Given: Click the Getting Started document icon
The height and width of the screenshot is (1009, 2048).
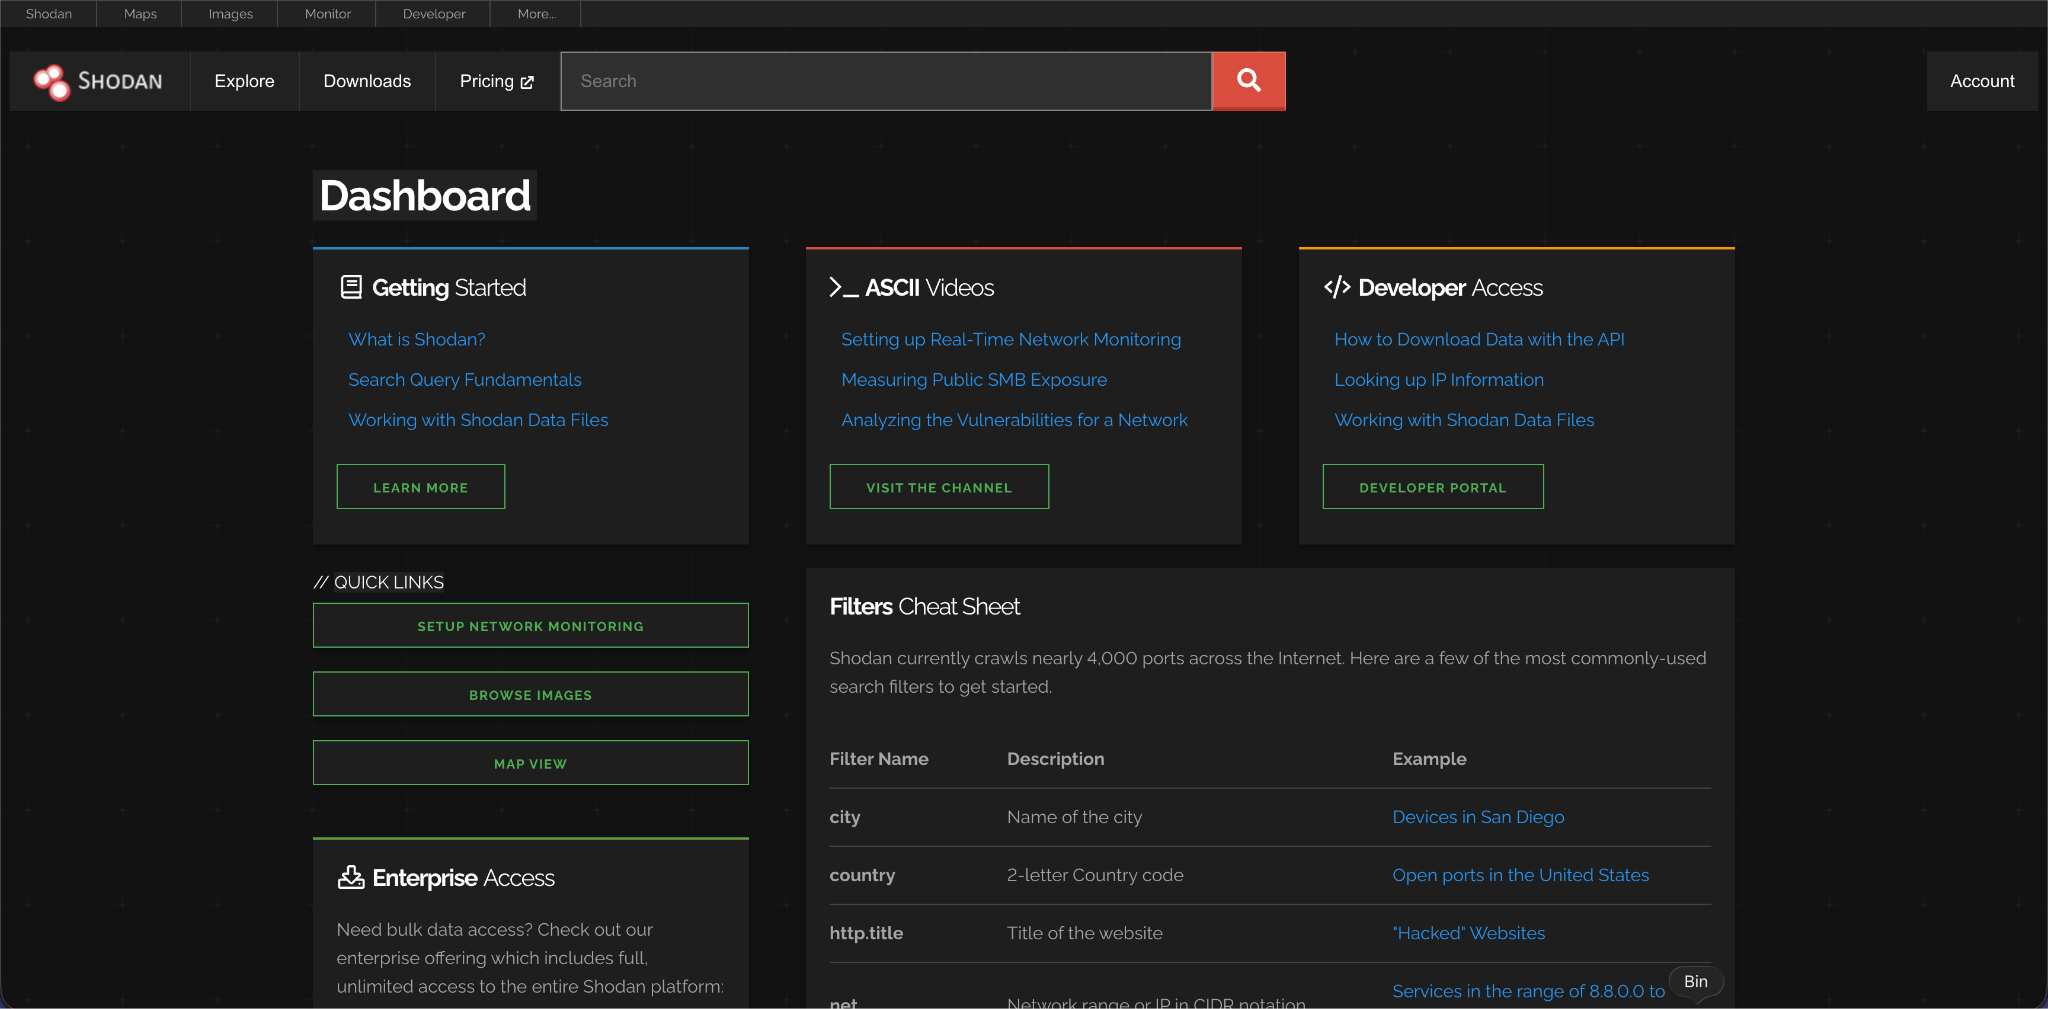Looking at the screenshot, I should point(351,287).
